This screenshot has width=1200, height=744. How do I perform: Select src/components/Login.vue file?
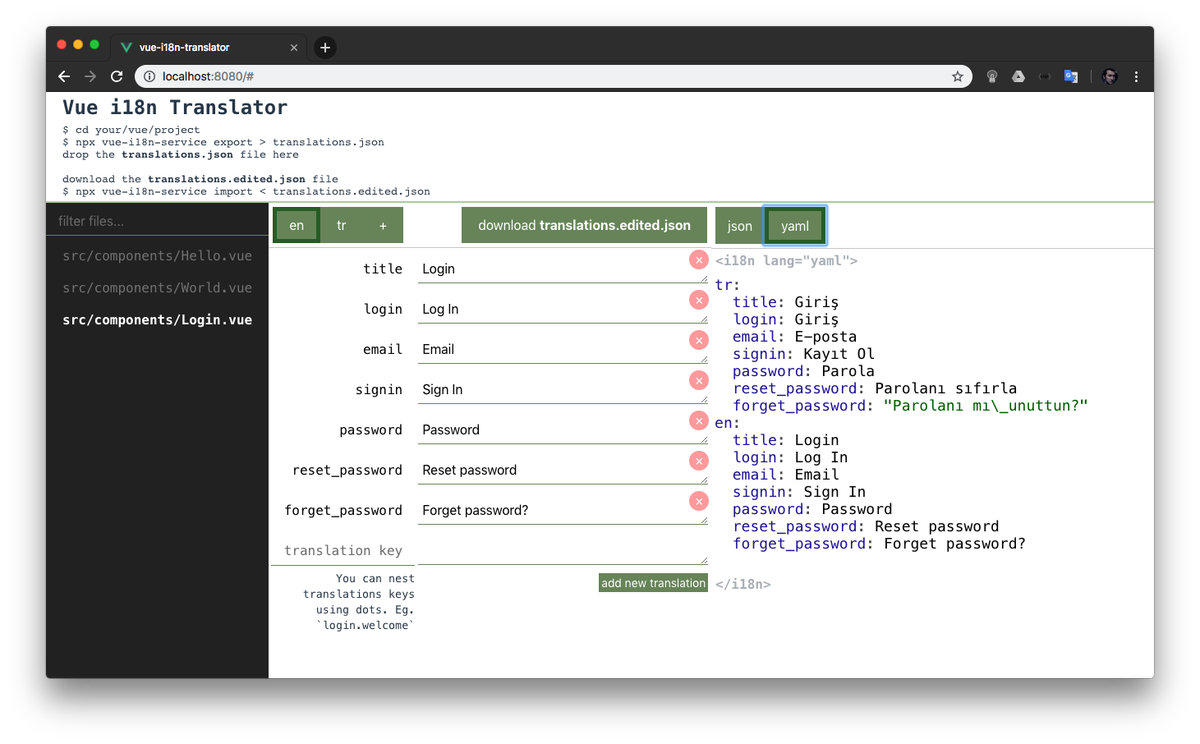[x=157, y=320]
